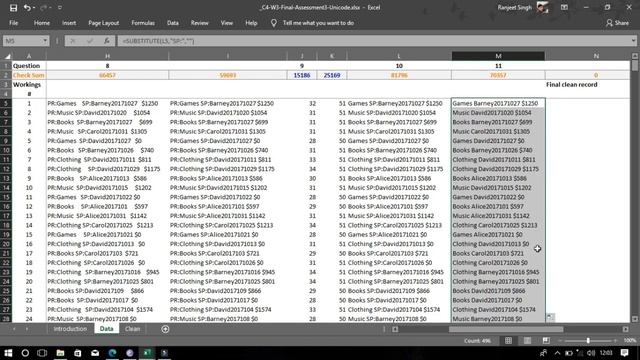This screenshot has height=360, width=640.
Task: Expand the formula bar chevron
Action: click(x=633, y=41)
